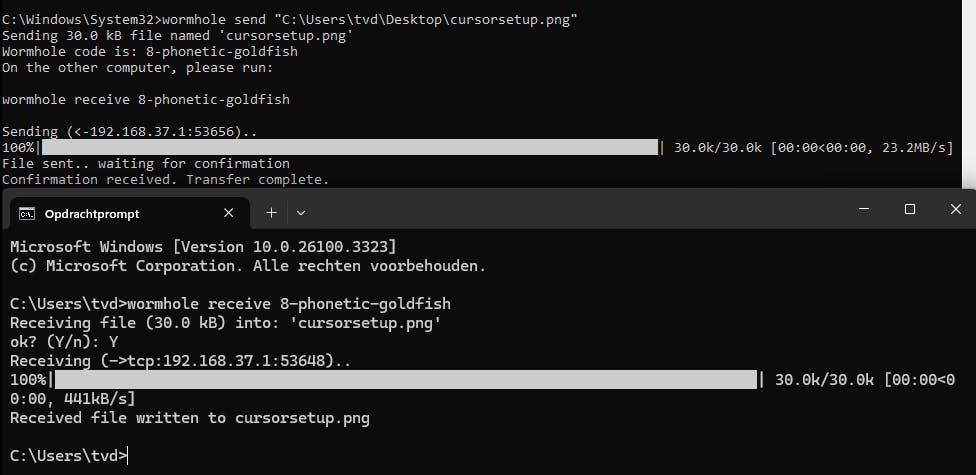Open a new terminal tab with plus

[271, 213]
